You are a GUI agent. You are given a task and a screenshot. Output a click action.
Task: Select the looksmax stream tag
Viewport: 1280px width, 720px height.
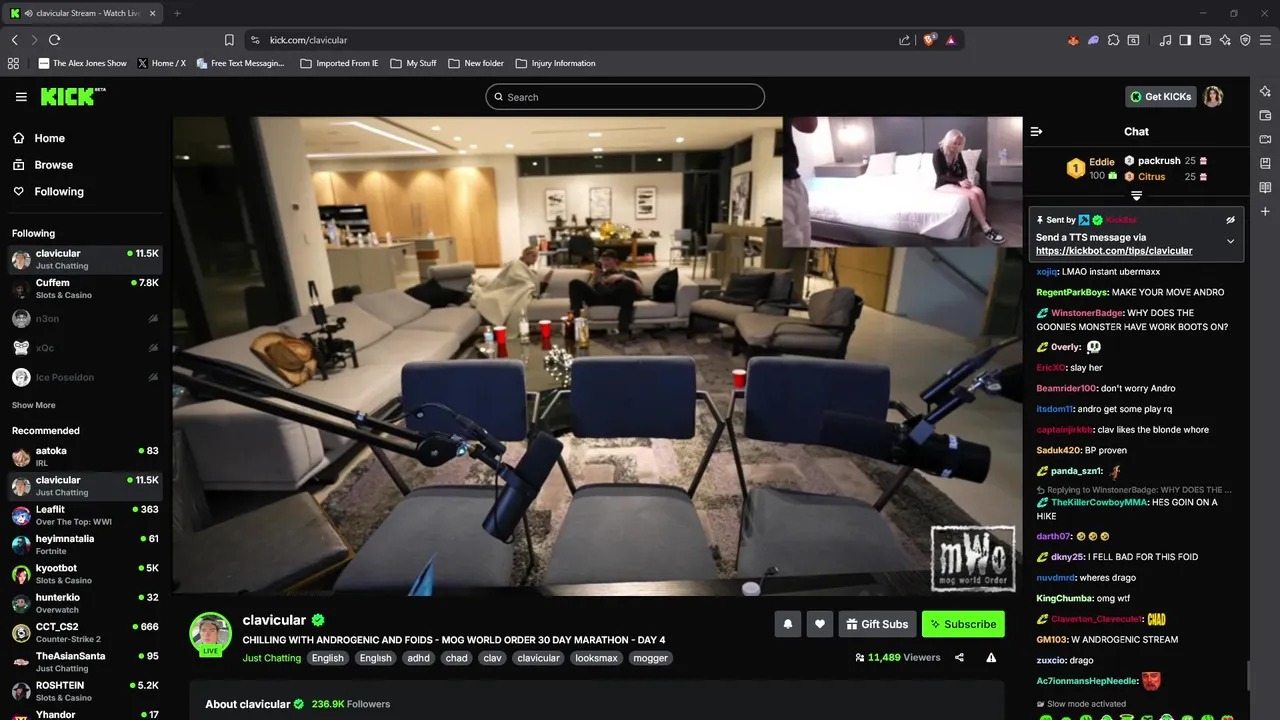tap(596, 658)
